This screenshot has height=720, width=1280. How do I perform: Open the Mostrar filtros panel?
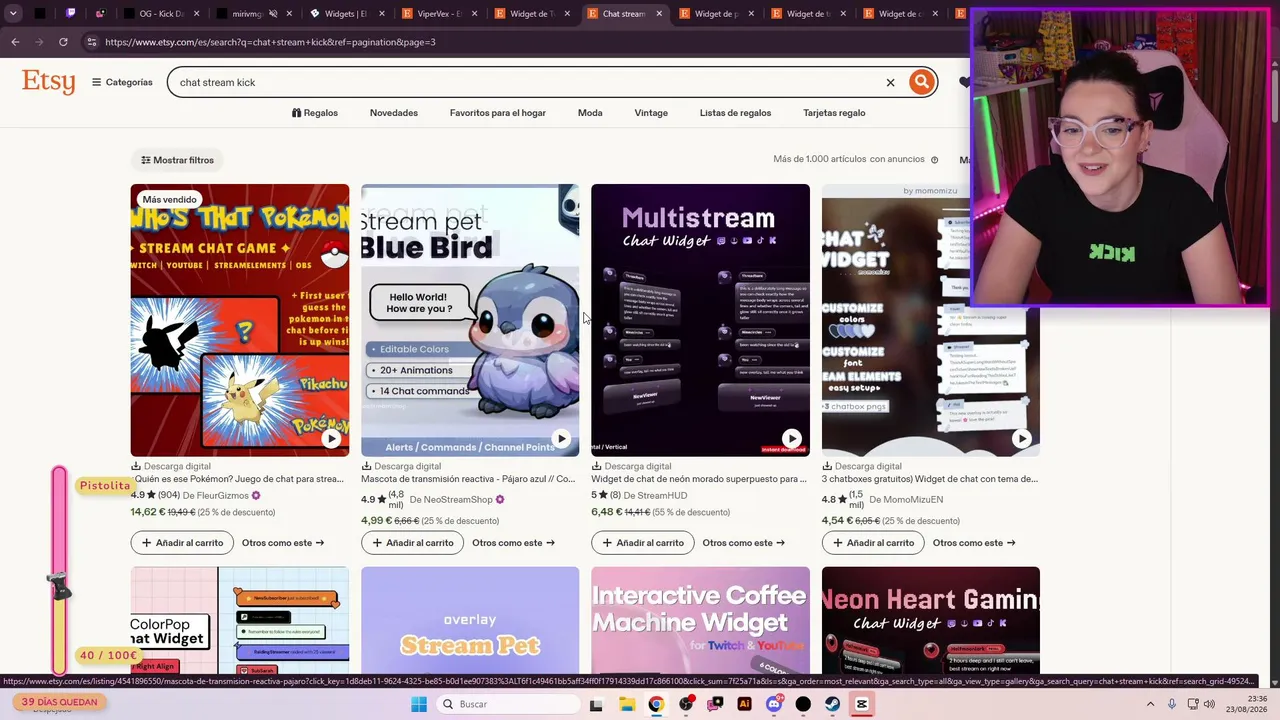tap(177, 160)
